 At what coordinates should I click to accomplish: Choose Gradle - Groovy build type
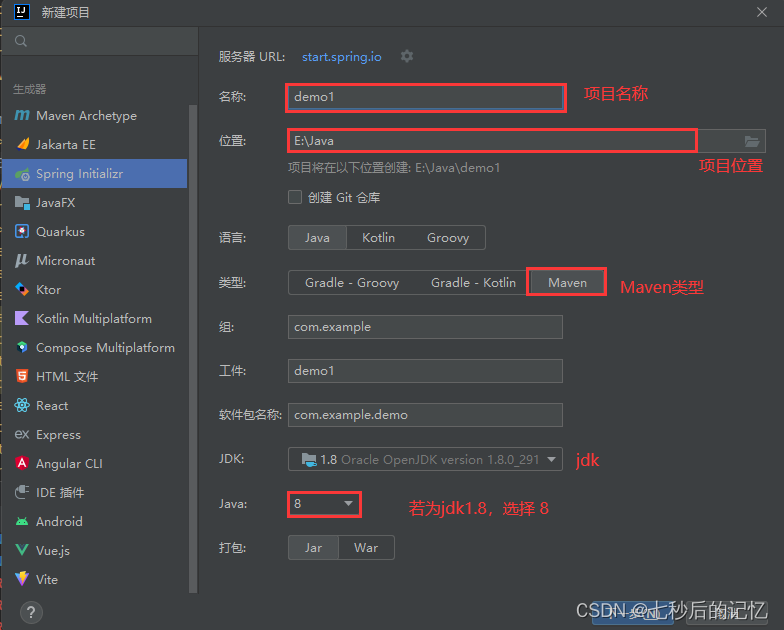coord(352,282)
